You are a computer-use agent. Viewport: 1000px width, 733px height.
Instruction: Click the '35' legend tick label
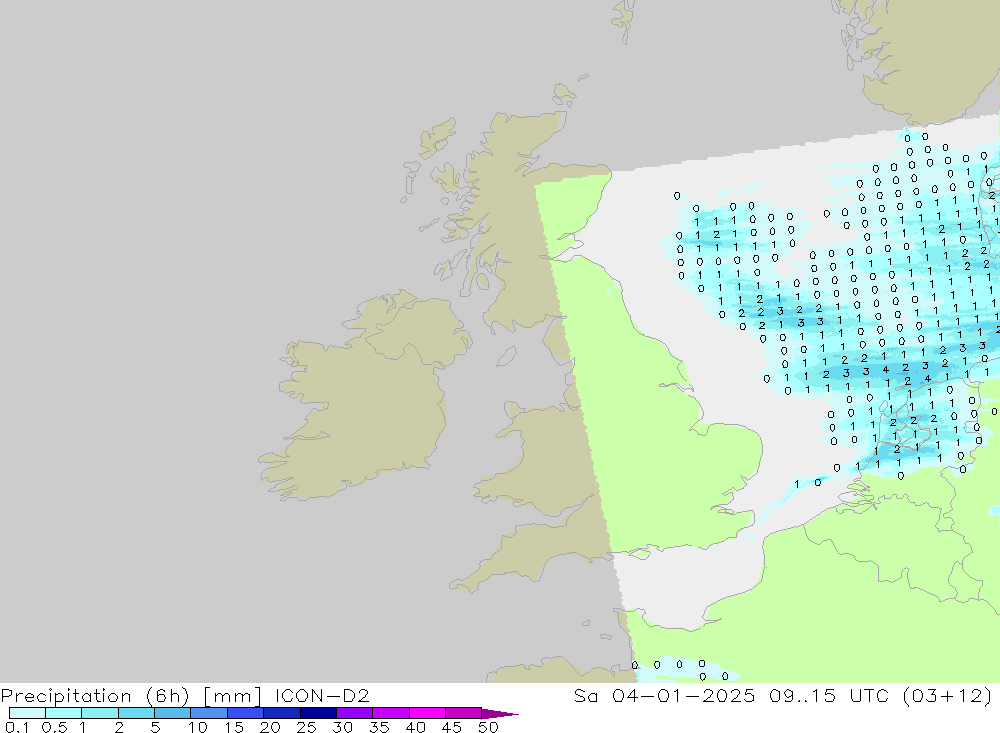pyautogui.click(x=379, y=727)
